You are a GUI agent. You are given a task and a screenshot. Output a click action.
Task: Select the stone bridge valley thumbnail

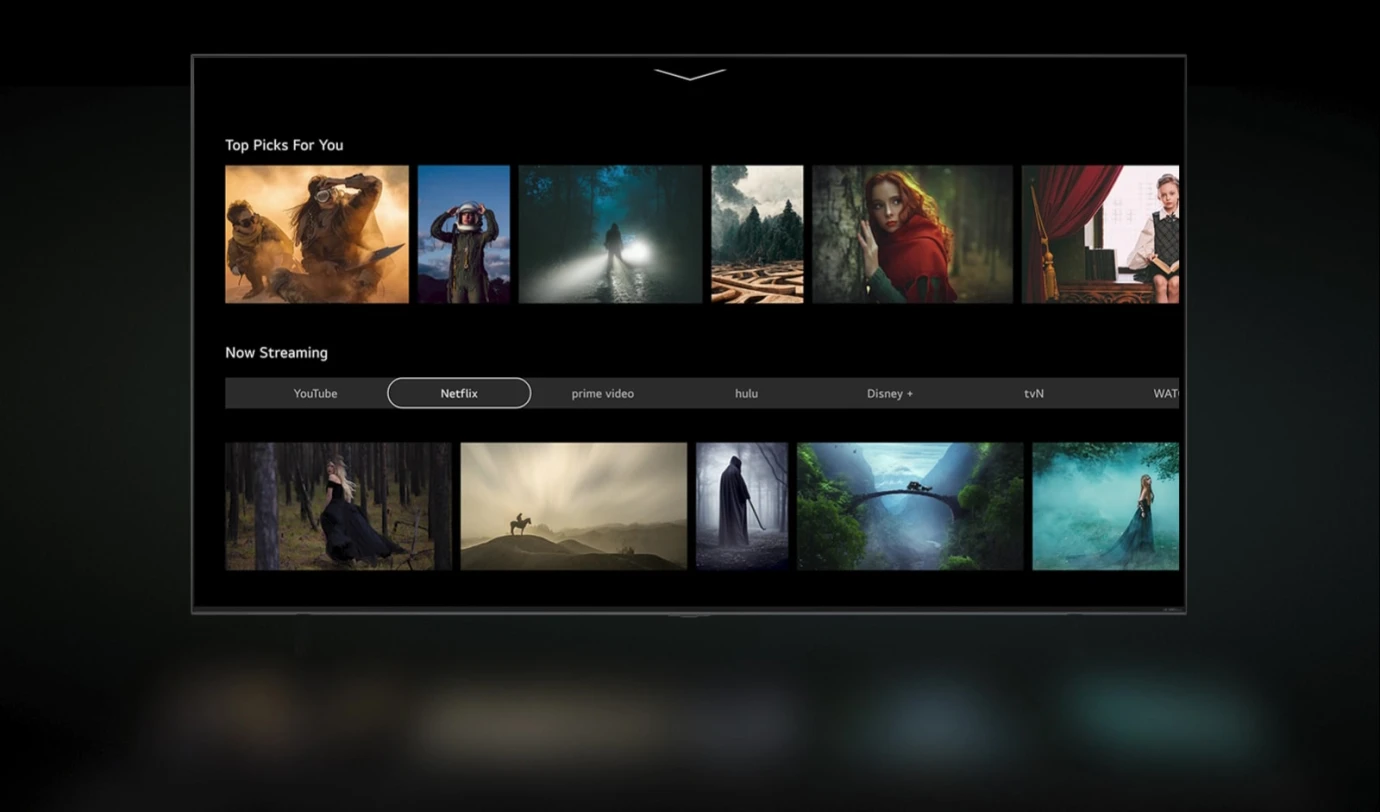coord(909,506)
